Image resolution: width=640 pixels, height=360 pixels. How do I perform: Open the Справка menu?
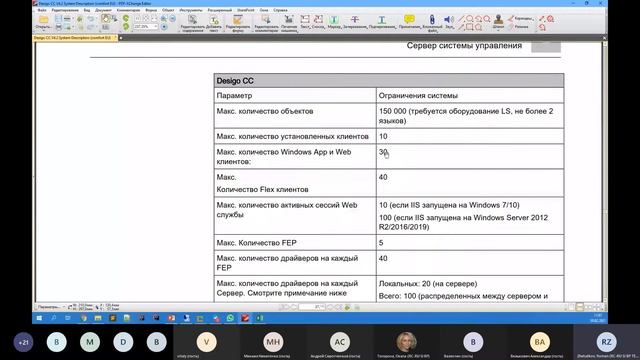point(280,10)
